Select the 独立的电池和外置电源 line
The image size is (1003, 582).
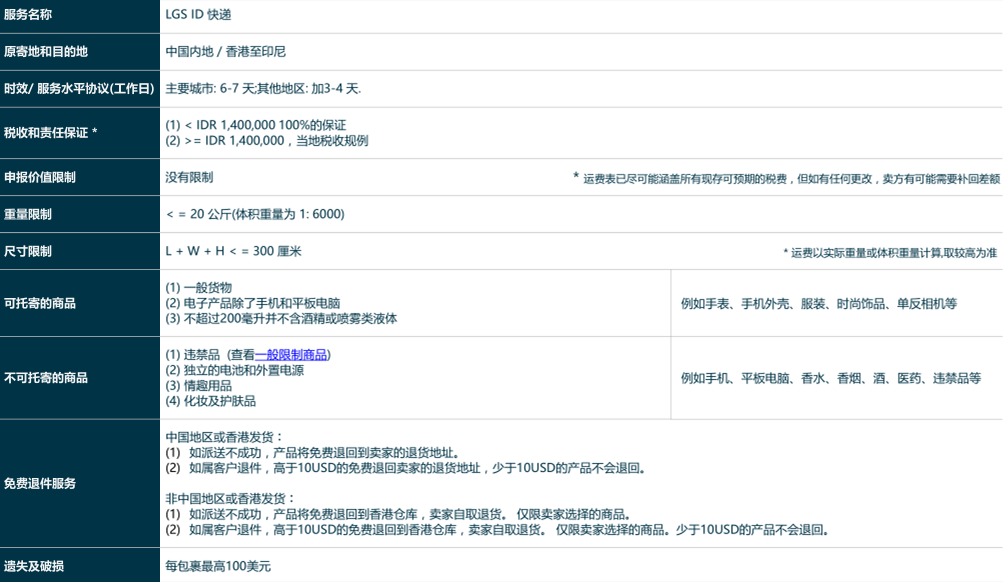click(234, 370)
